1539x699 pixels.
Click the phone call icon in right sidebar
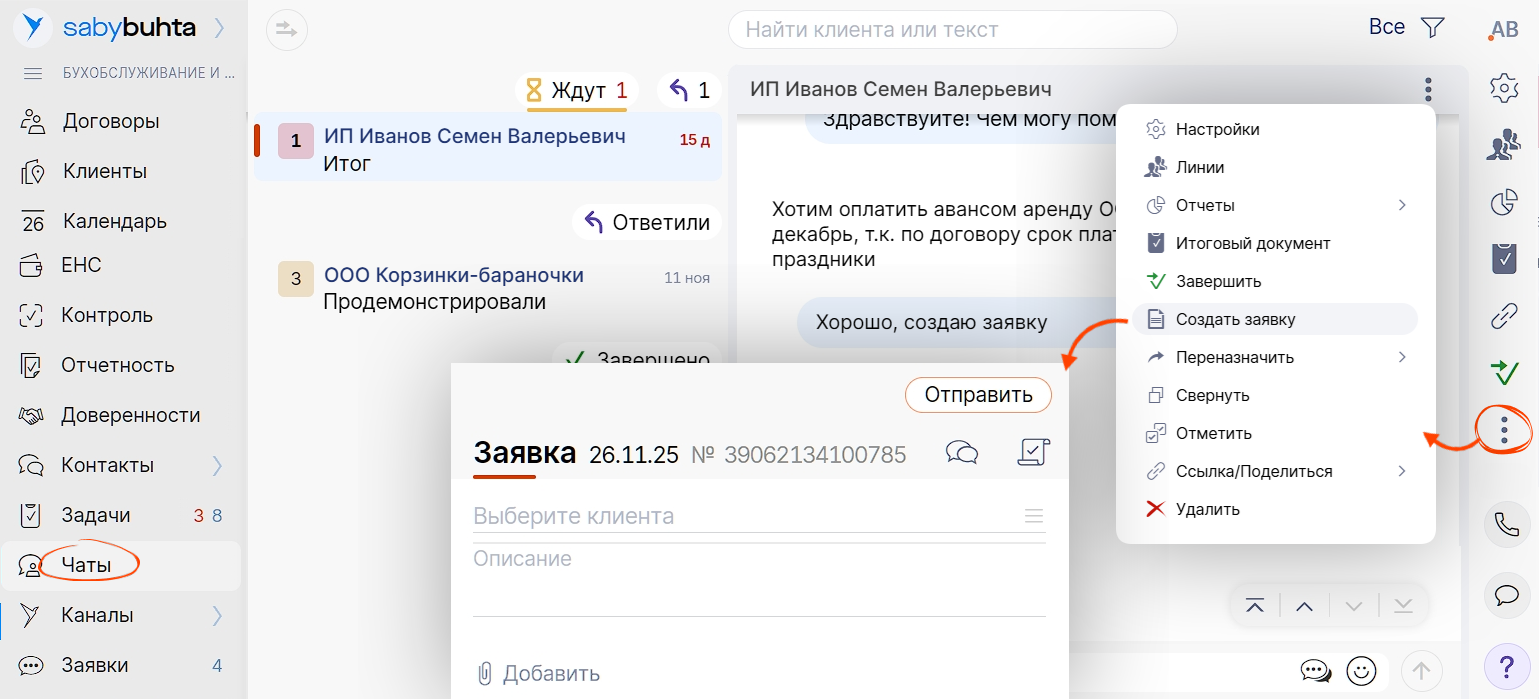click(x=1505, y=524)
